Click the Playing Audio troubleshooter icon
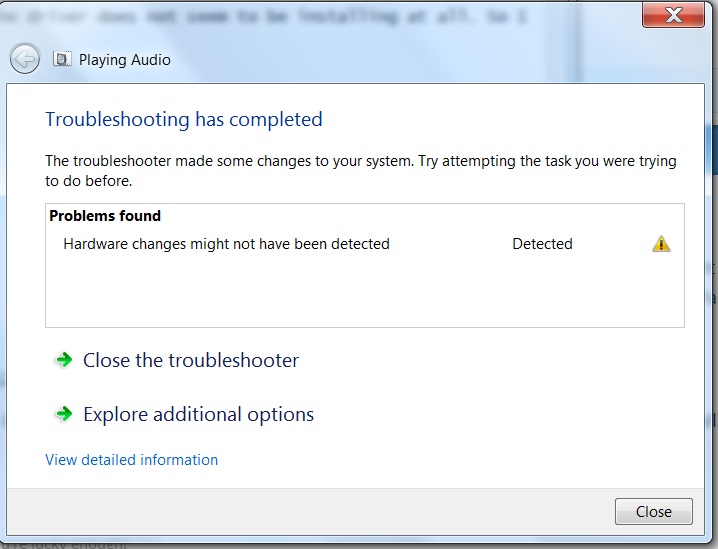Image resolution: width=718 pixels, height=549 pixels. pyautogui.click(x=62, y=59)
